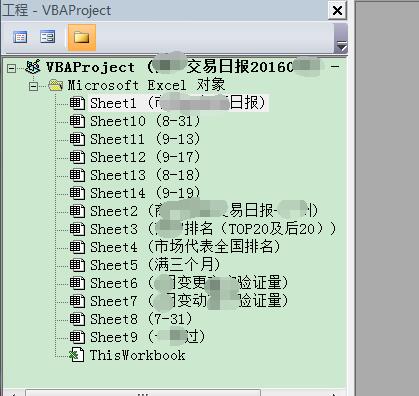Select Sheet12 (9-17) label

[x=145, y=157]
